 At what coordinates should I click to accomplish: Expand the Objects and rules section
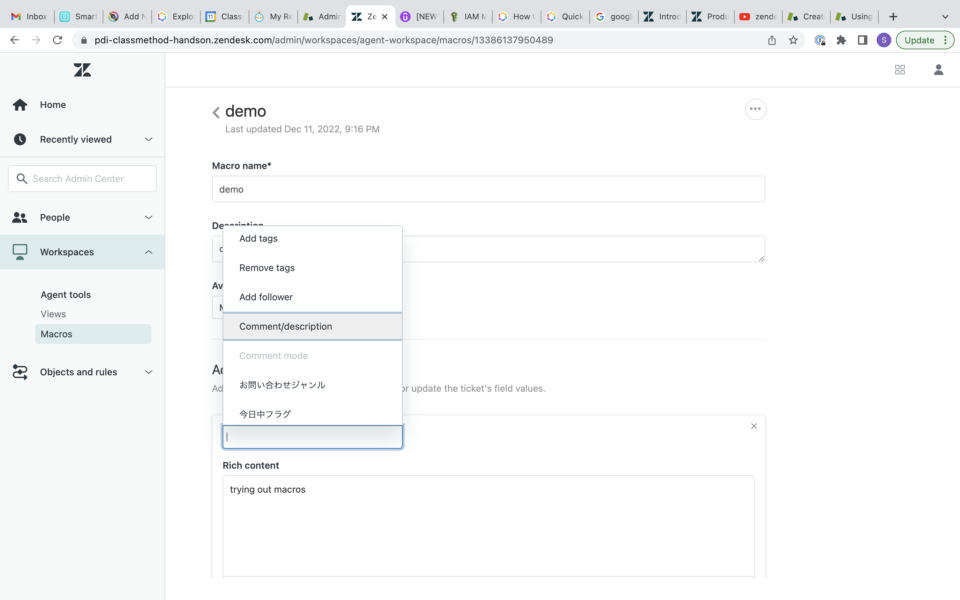pos(148,371)
